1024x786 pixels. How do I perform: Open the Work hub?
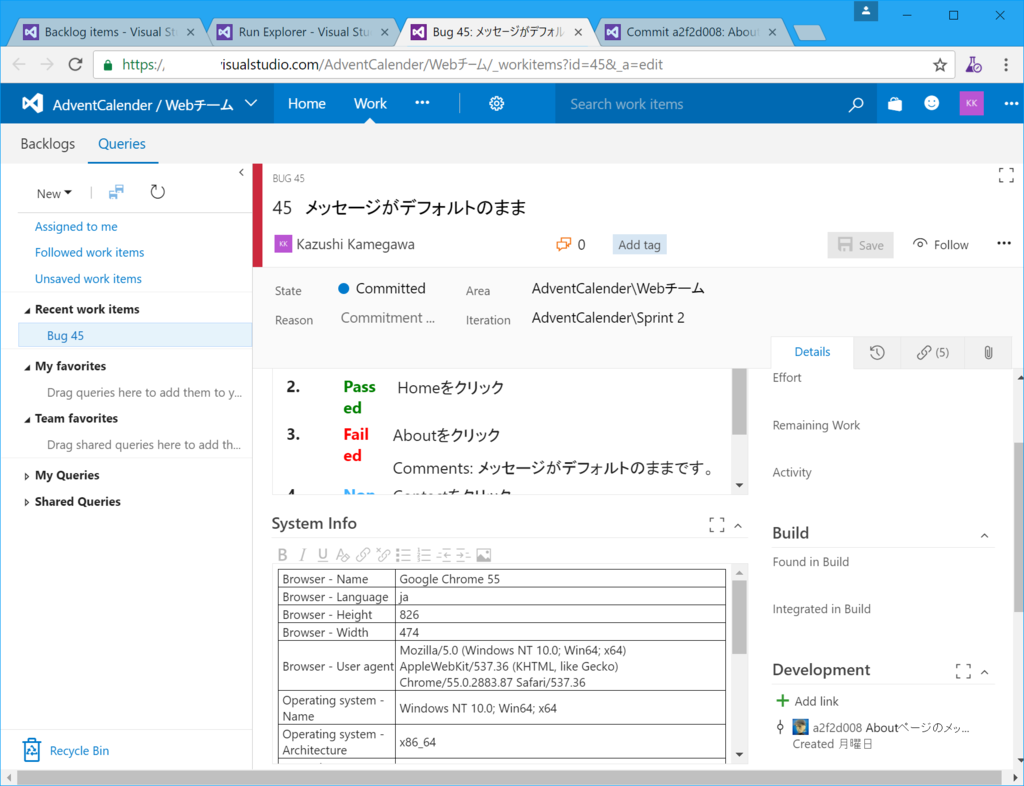[x=370, y=104]
